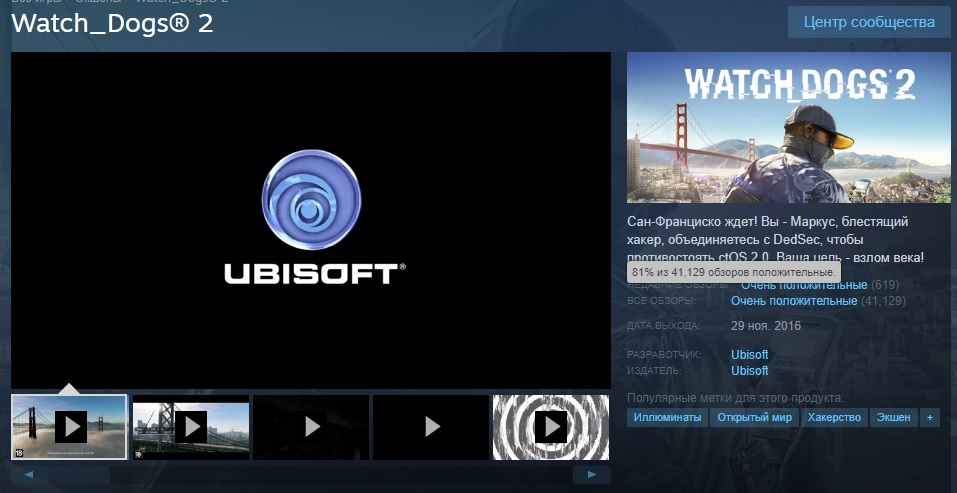Play the fourth dark video thumbnail
Image resolution: width=957 pixels, height=493 pixels.
point(431,427)
